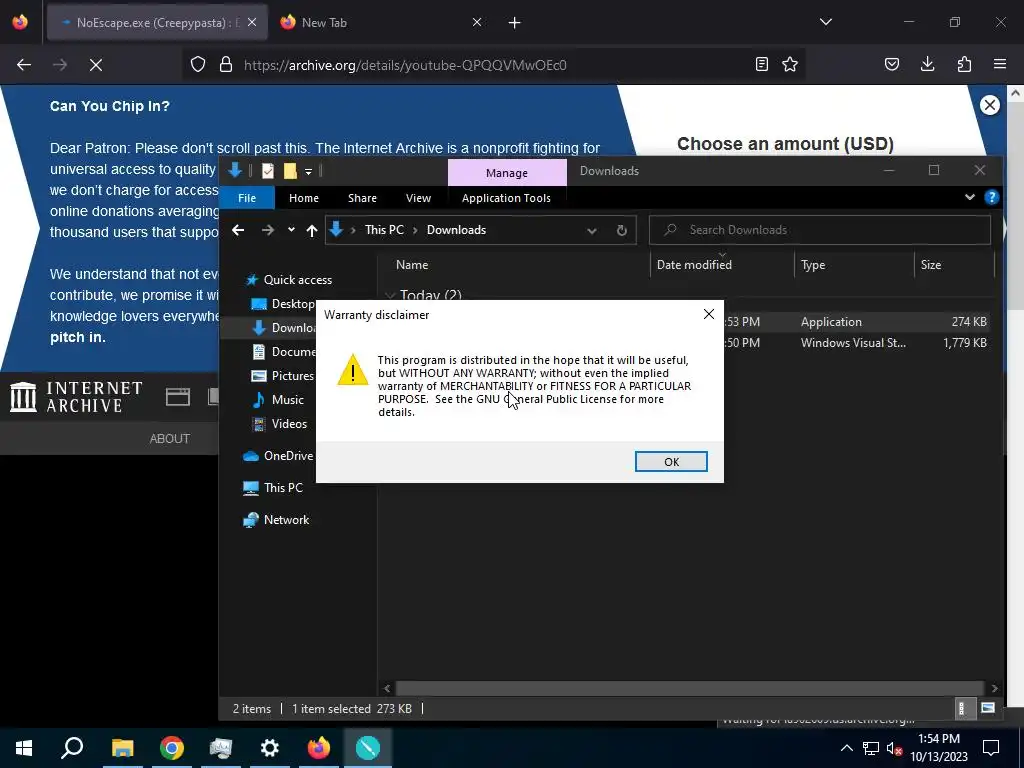This screenshot has height=768, width=1024.
Task: Click the Manage contextual tab
Action: pyautogui.click(x=507, y=173)
